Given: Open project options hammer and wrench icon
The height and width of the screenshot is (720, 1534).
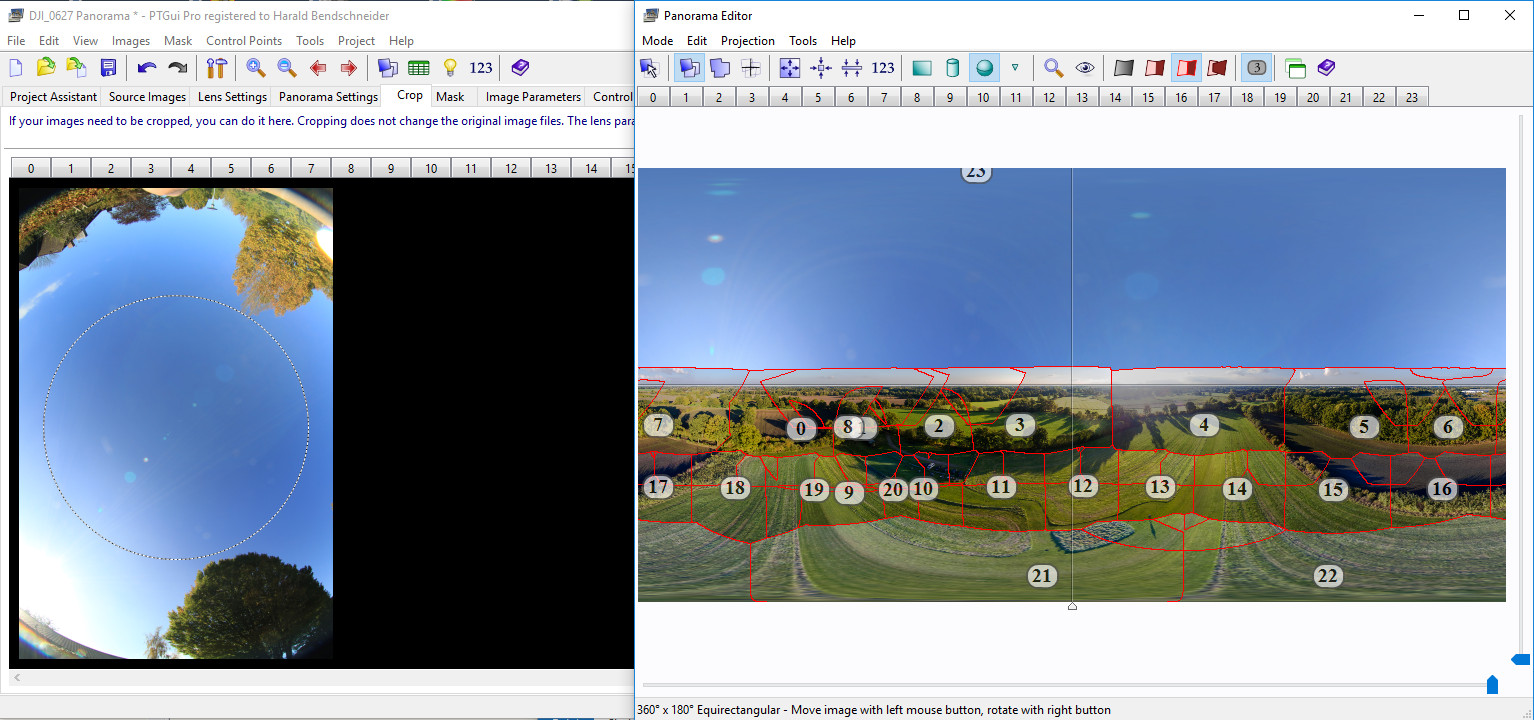Looking at the screenshot, I should click(216, 68).
